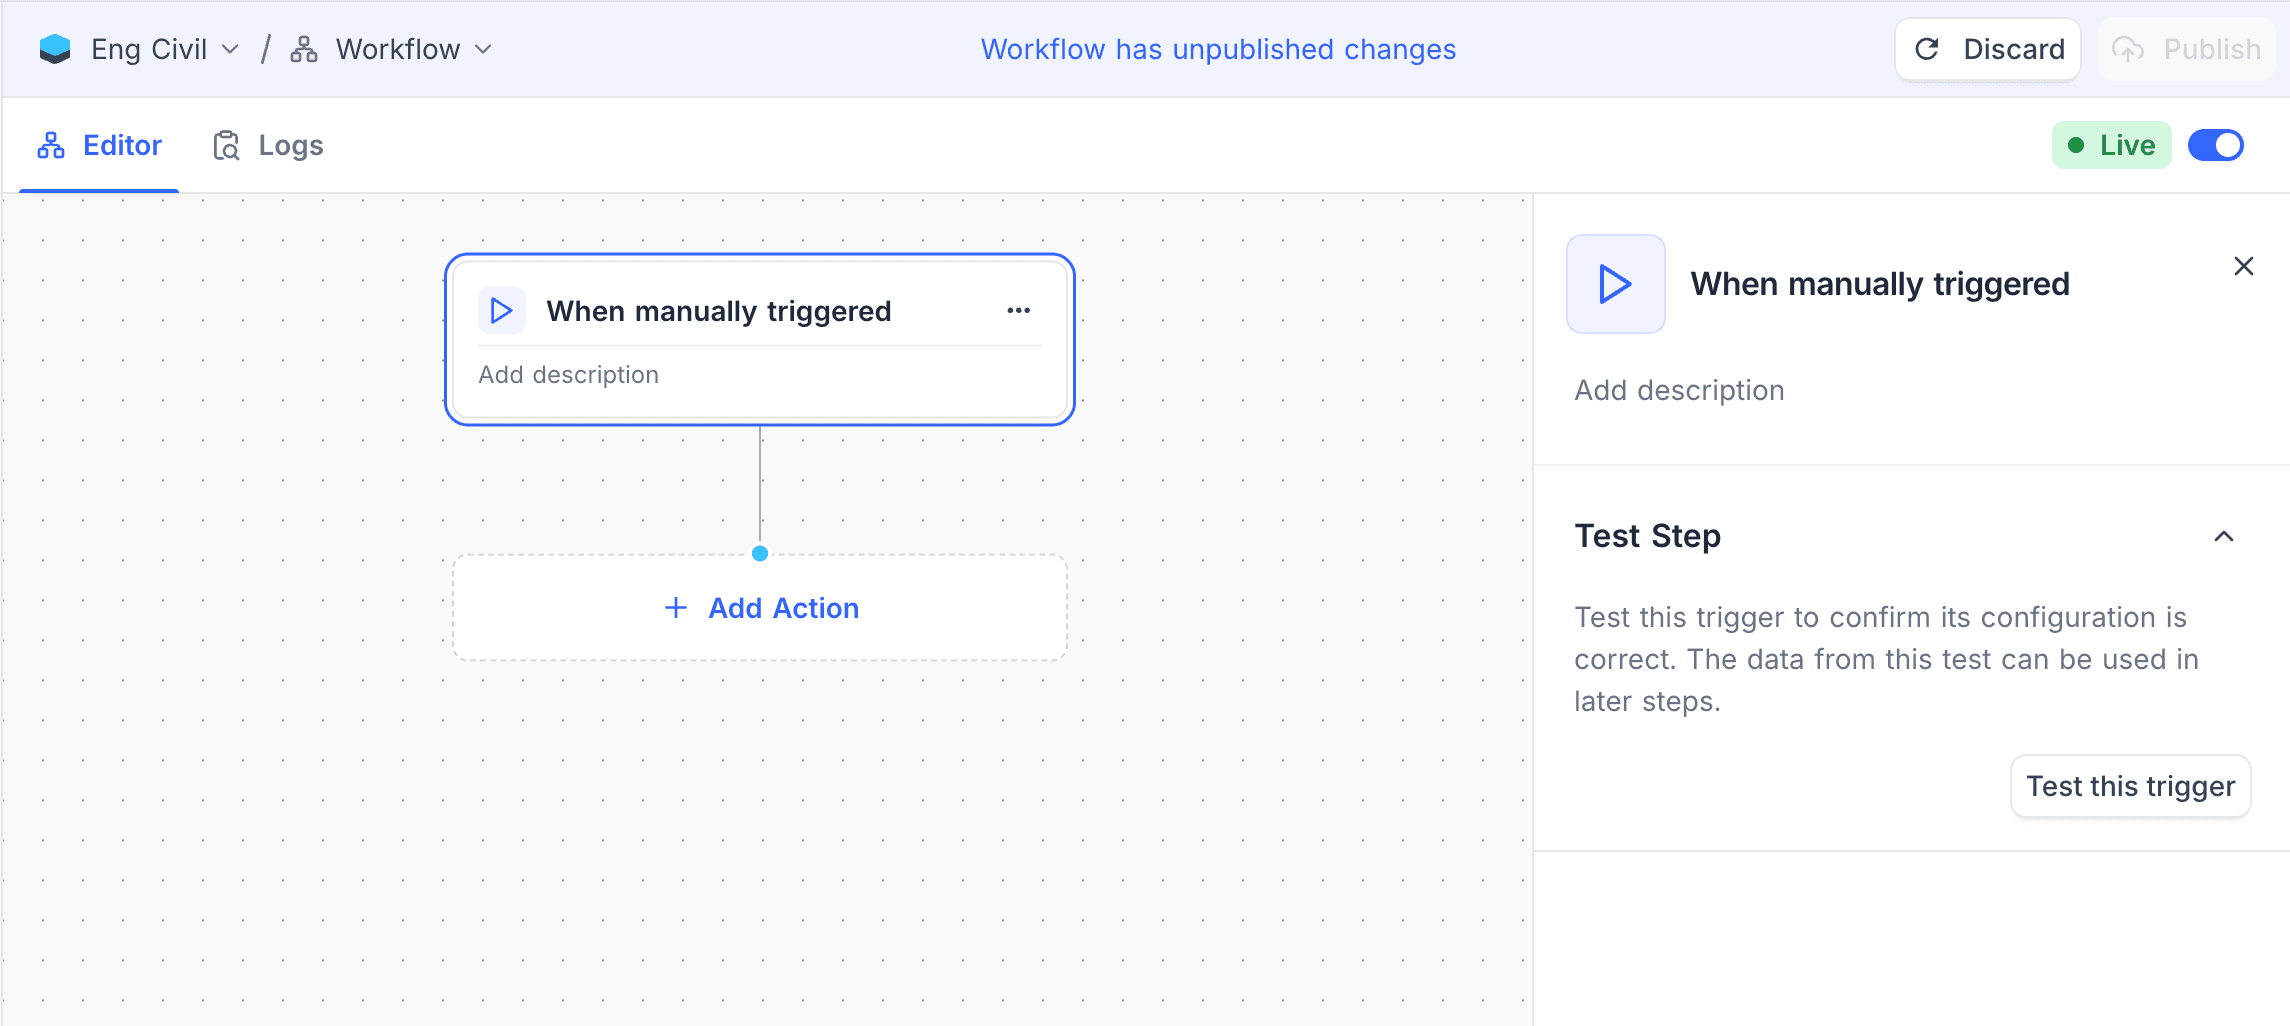Discard unpublished workflow changes
2290x1026 pixels.
coord(1987,49)
